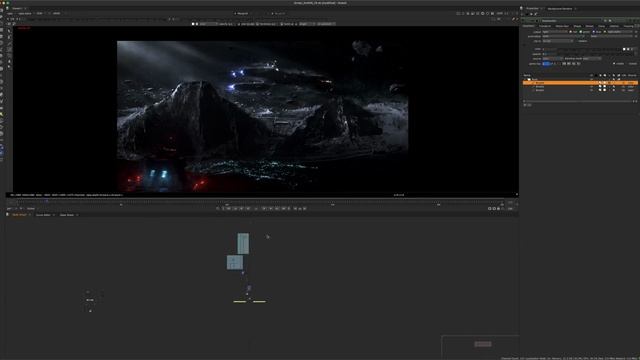Select the upper Read node thumbnail
This screenshot has height=360, width=640.
click(243, 244)
